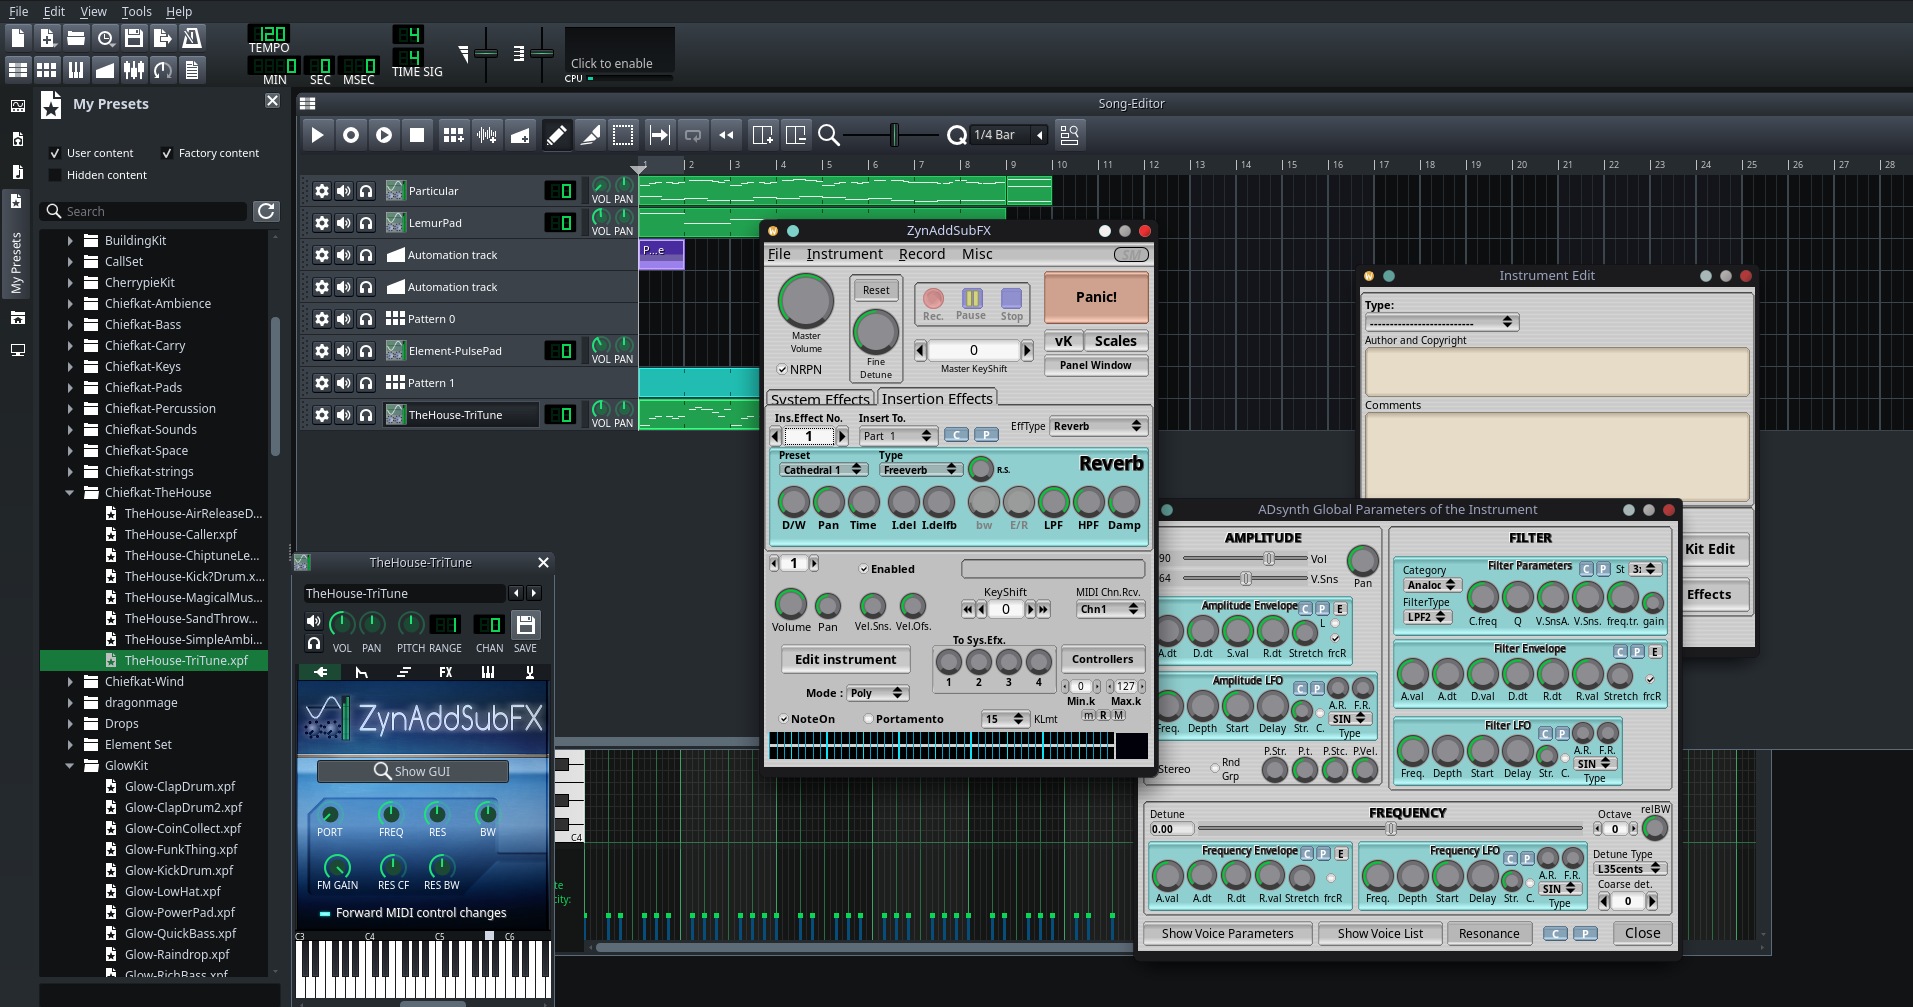Start playback in the Song-Editor

click(x=317, y=135)
